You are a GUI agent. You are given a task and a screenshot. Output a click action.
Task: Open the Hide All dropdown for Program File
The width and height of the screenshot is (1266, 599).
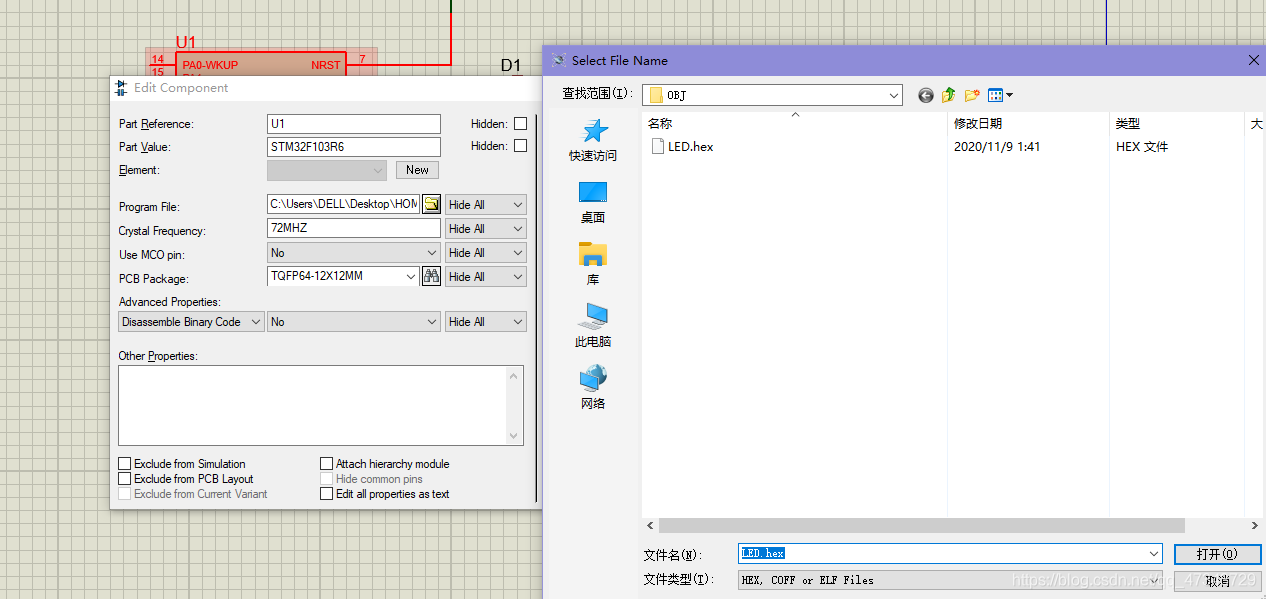tap(485, 204)
